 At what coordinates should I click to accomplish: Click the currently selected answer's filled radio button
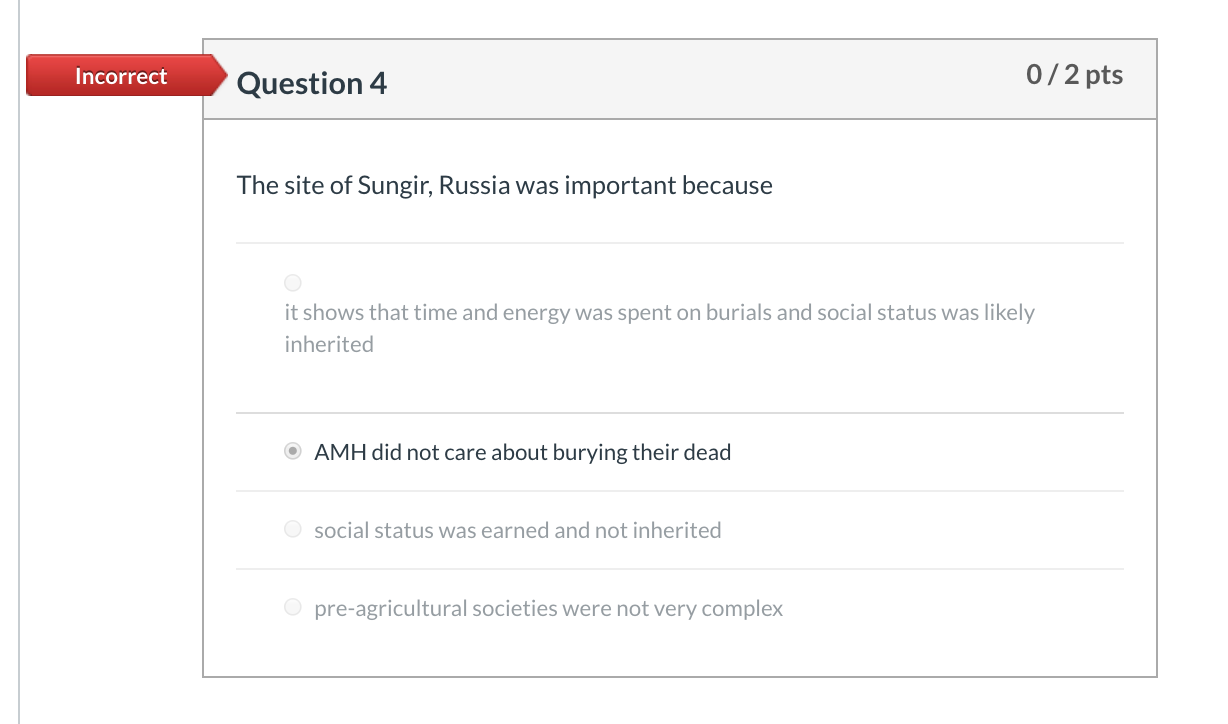point(291,451)
